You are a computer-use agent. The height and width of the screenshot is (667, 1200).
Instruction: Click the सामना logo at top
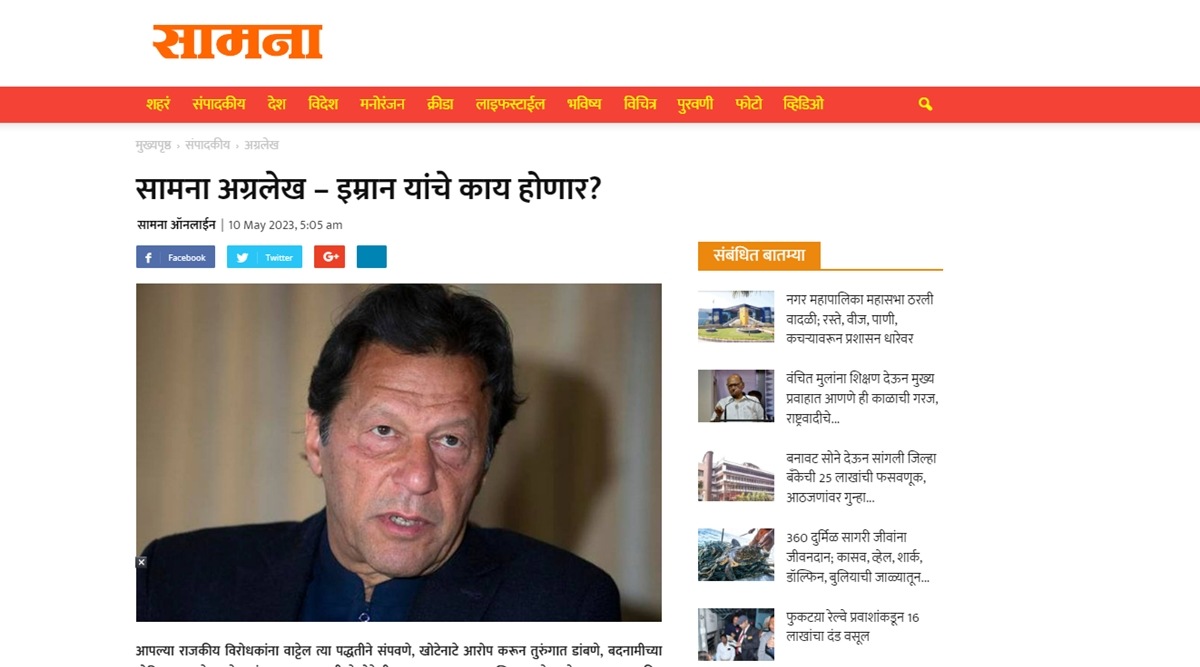237,41
